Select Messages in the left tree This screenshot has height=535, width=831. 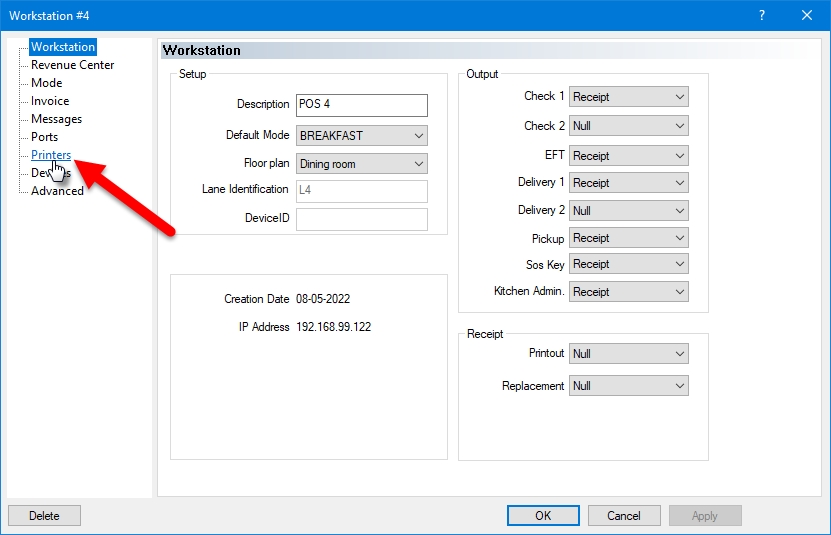tap(56, 119)
